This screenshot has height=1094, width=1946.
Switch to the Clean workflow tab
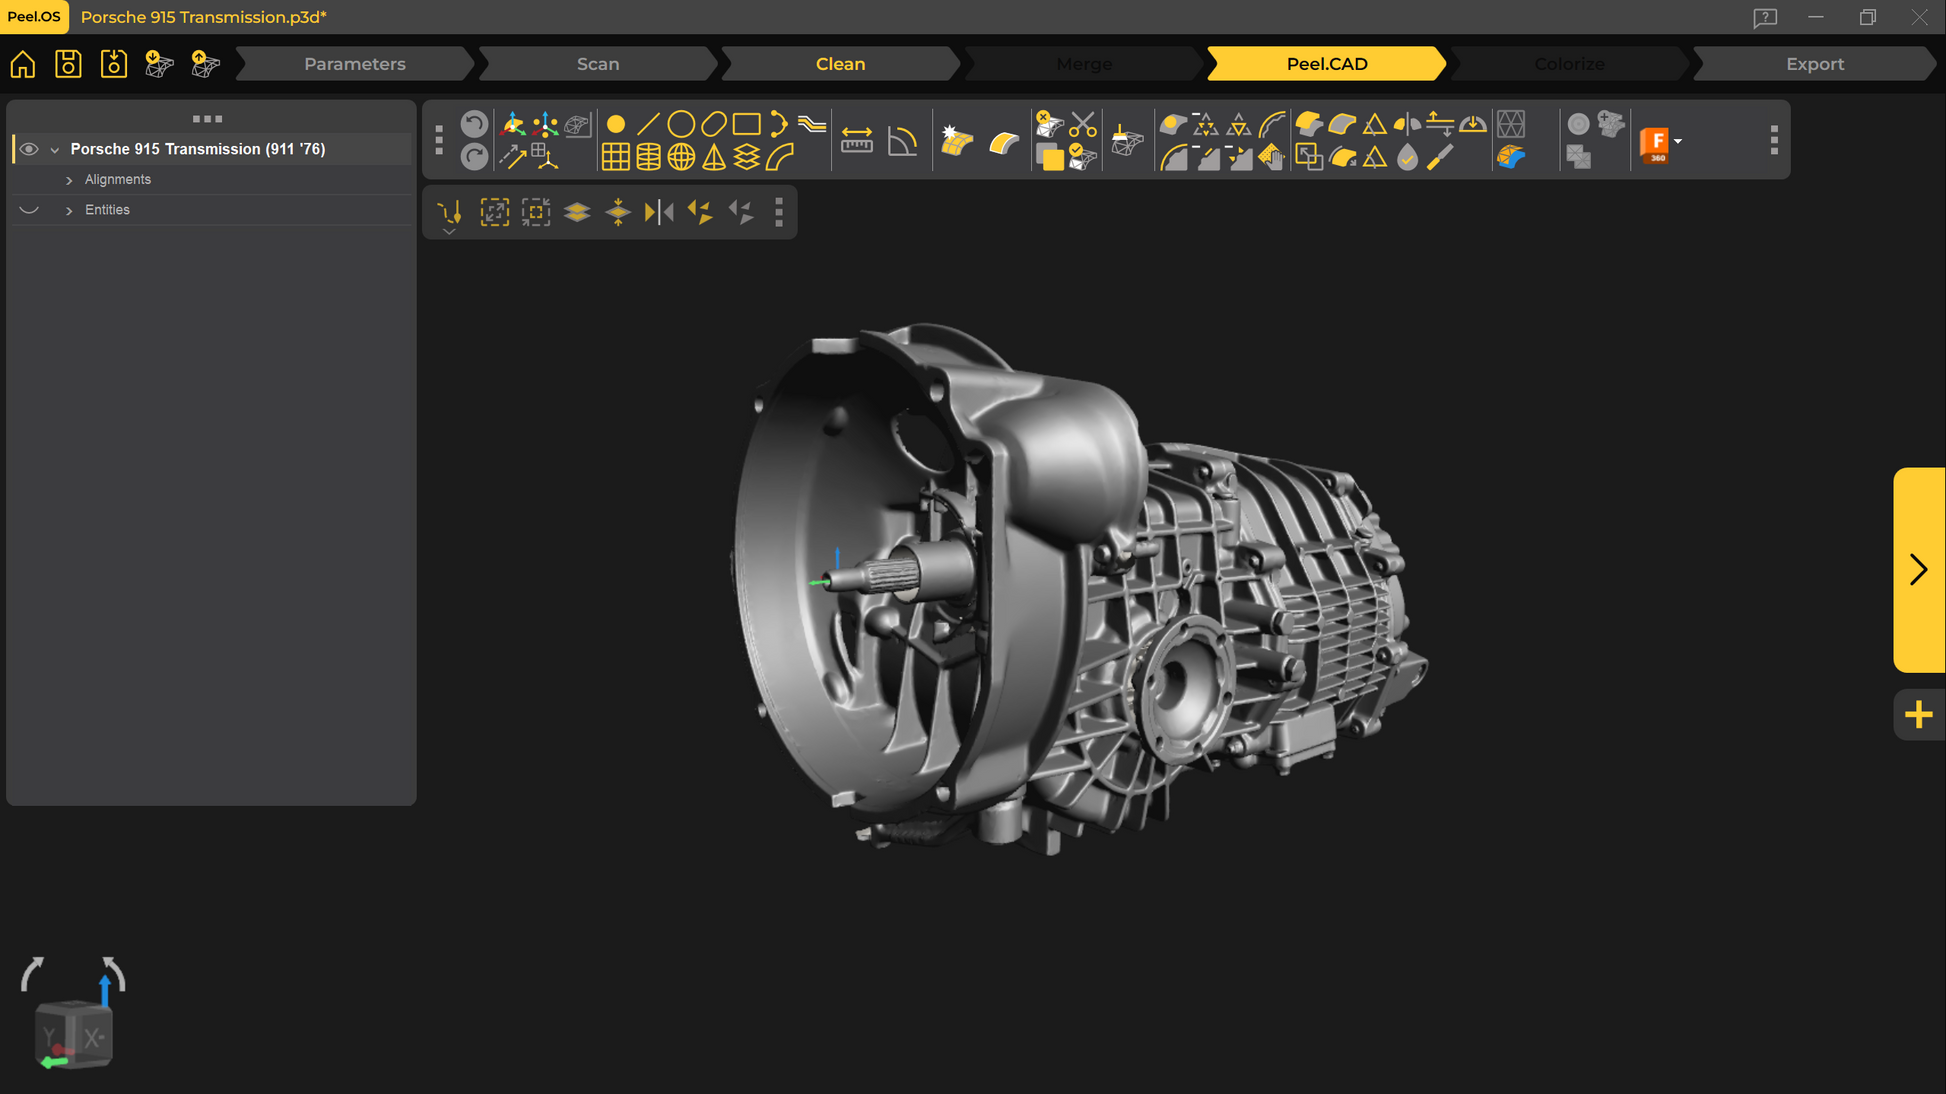(840, 64)
